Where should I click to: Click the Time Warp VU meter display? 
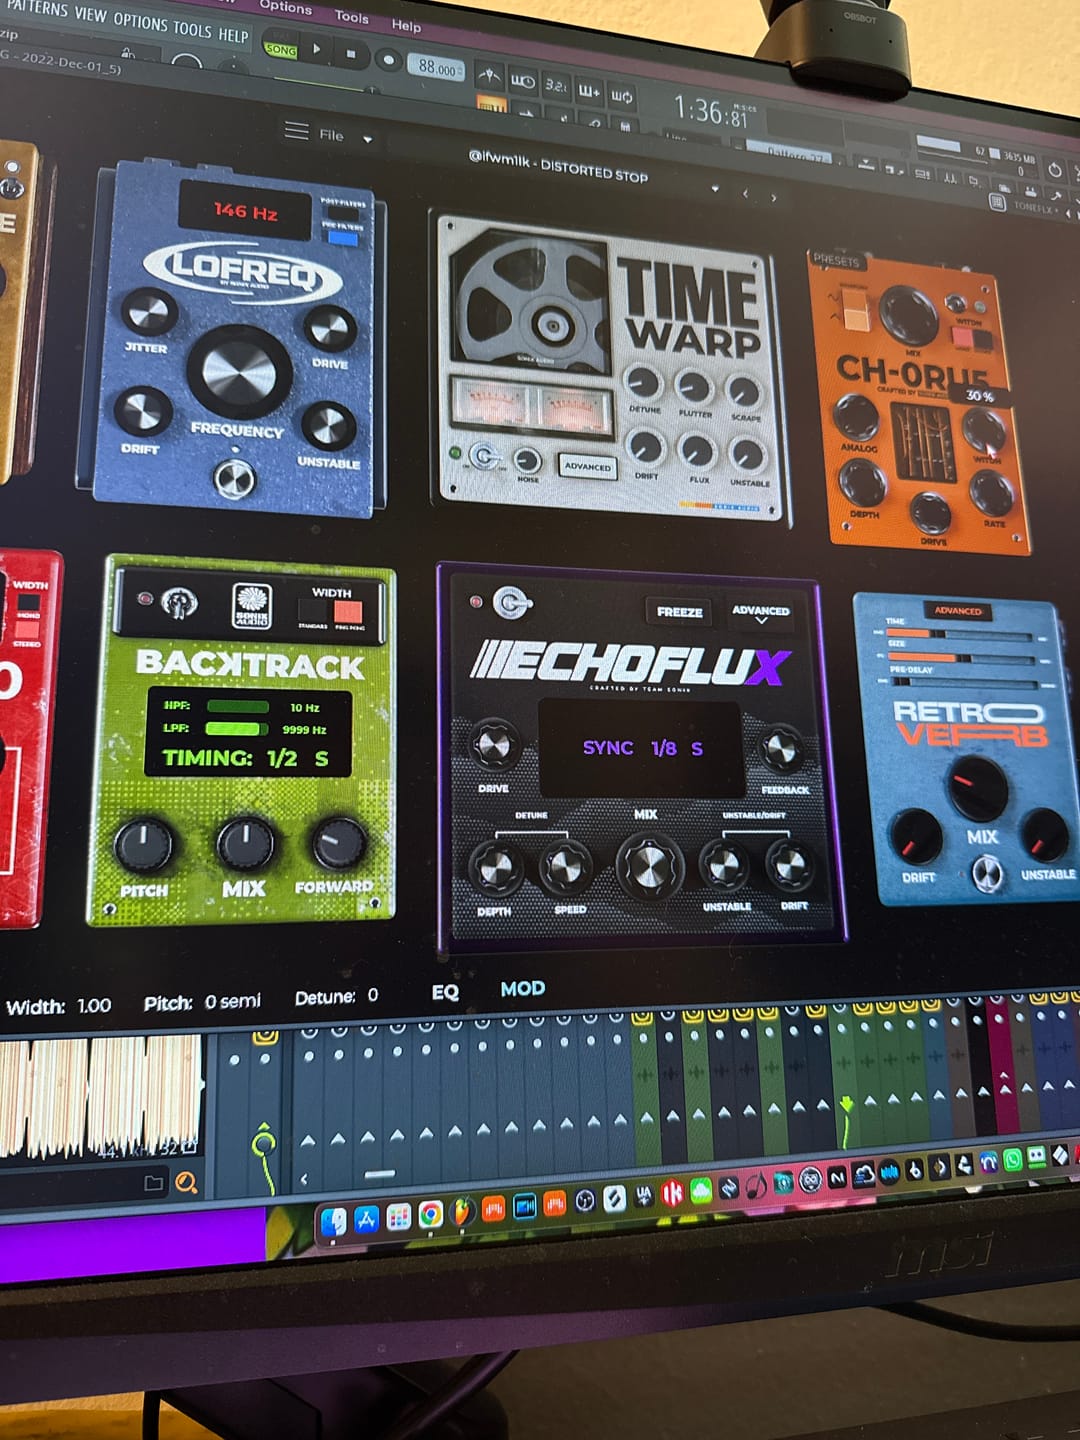tap(531, 409)
